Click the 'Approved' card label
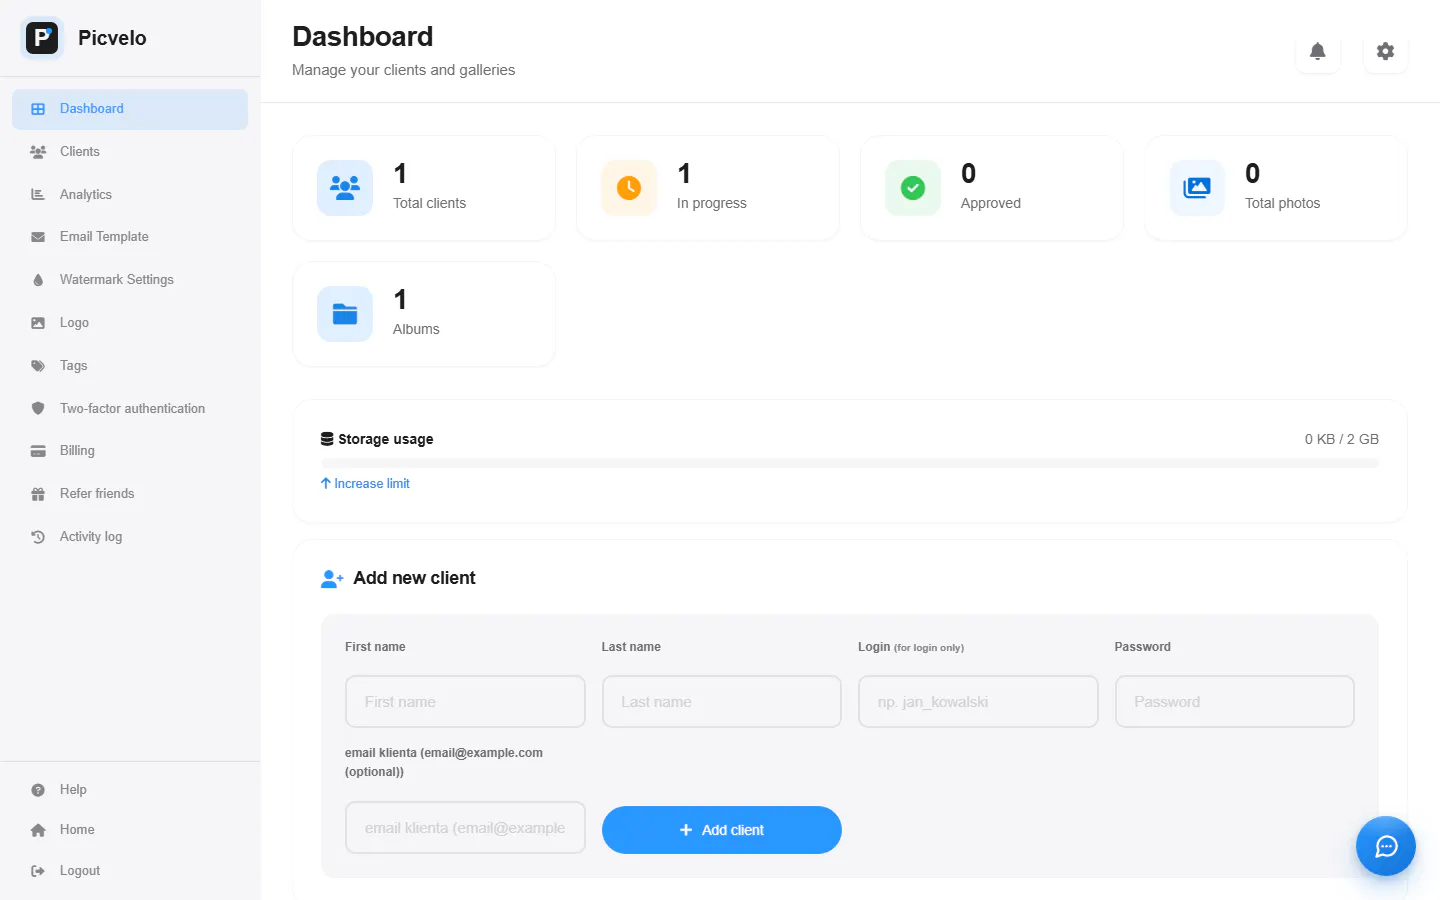Screen dimensions: 1440x900 (x=991, y=203)
